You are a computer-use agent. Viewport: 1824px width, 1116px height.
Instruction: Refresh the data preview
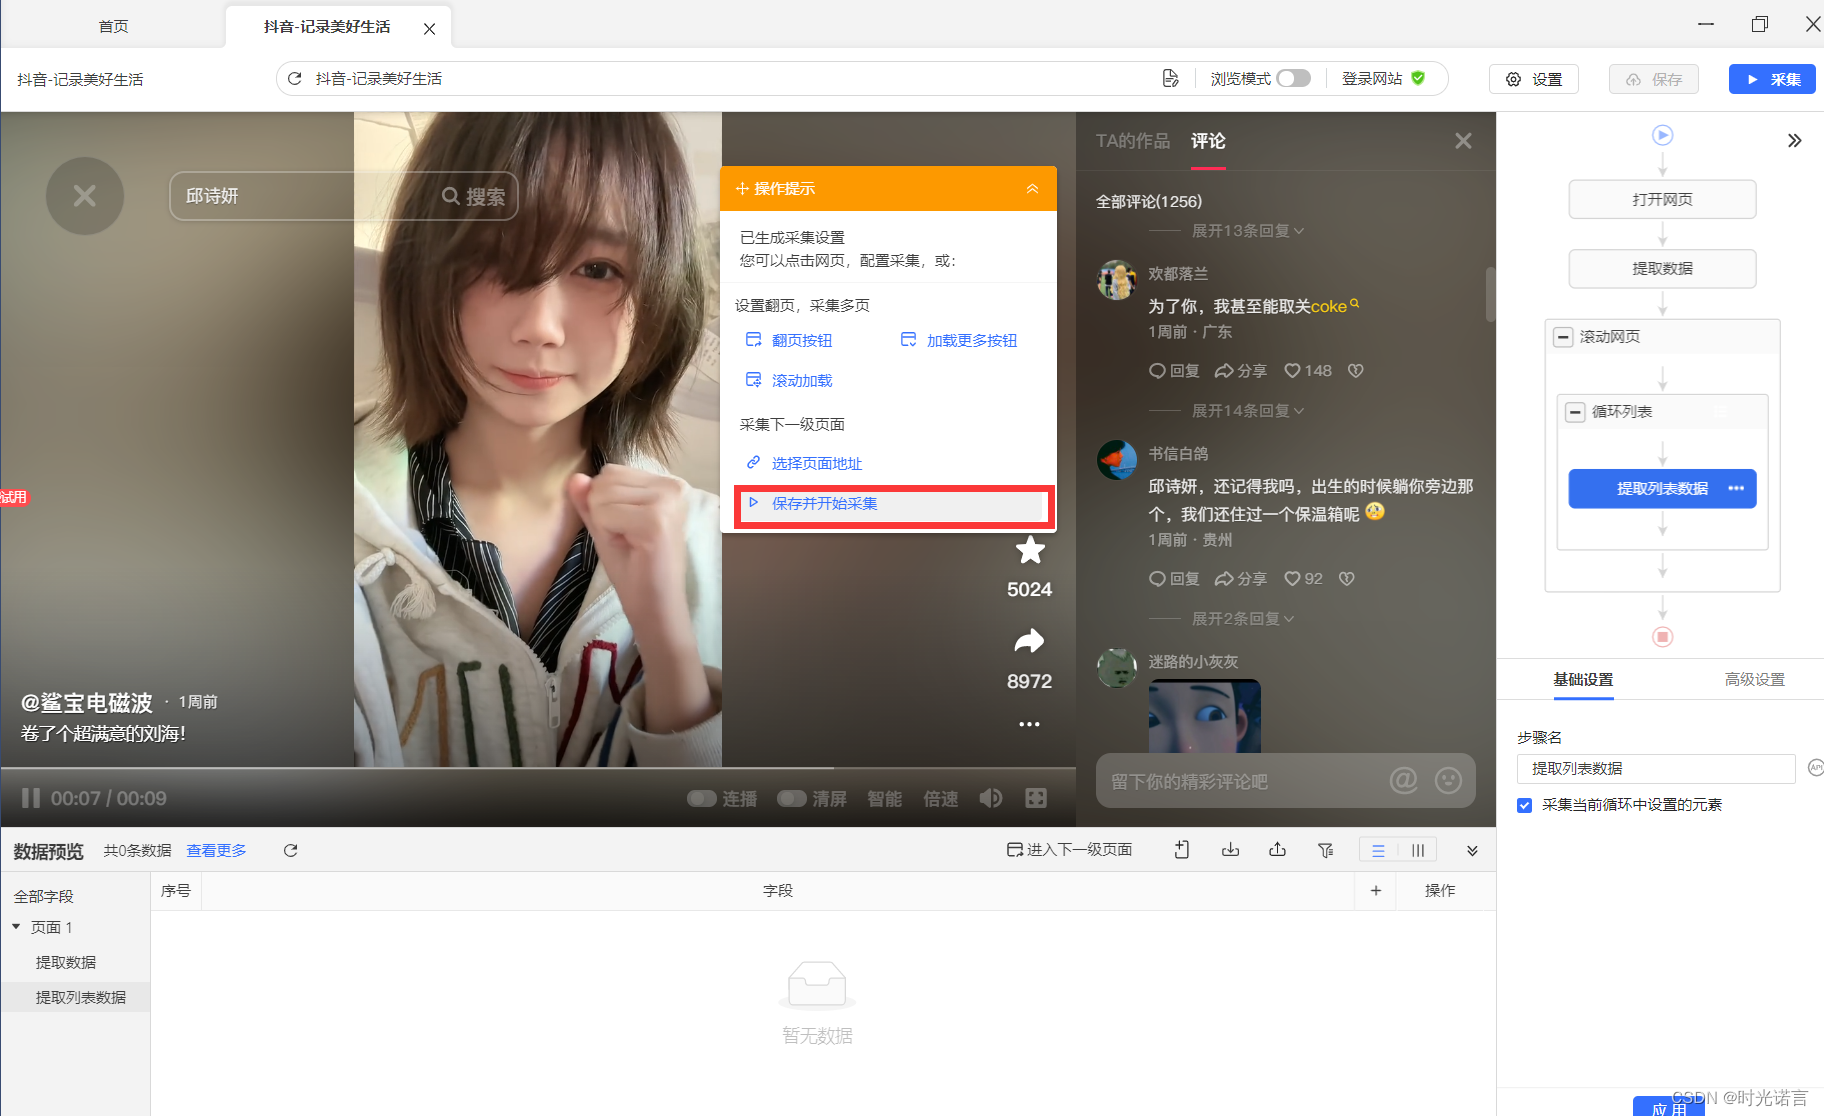(x=290, y=850)
